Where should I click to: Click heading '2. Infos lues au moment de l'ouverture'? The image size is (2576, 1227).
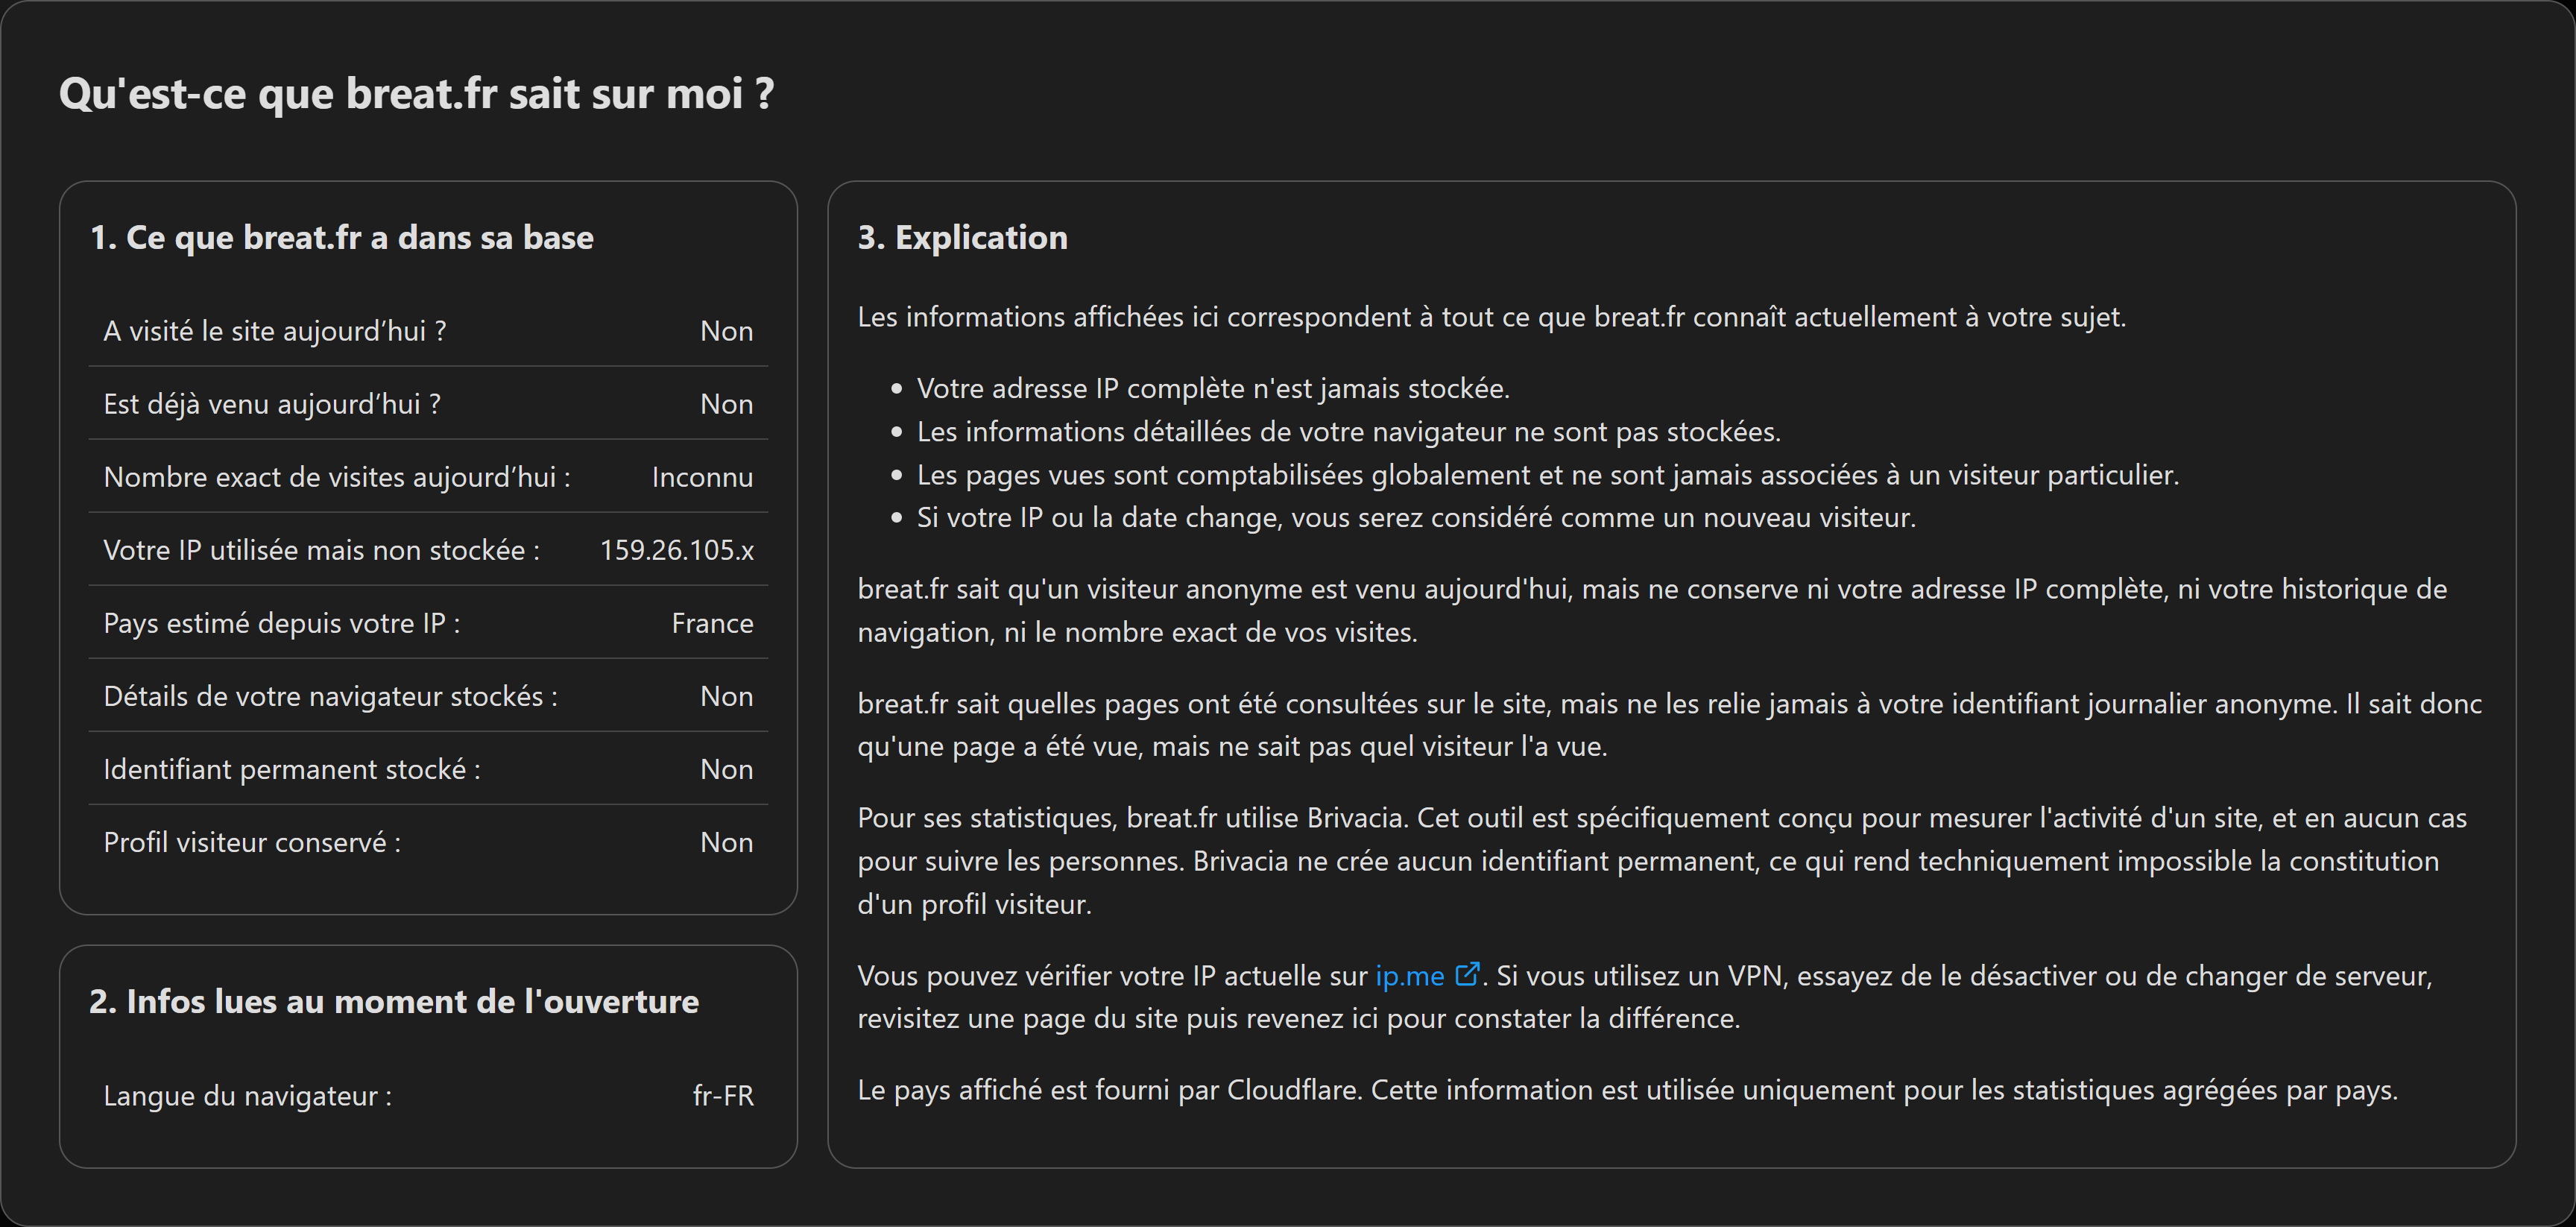pyautogui.click(x=394, y=1002)
